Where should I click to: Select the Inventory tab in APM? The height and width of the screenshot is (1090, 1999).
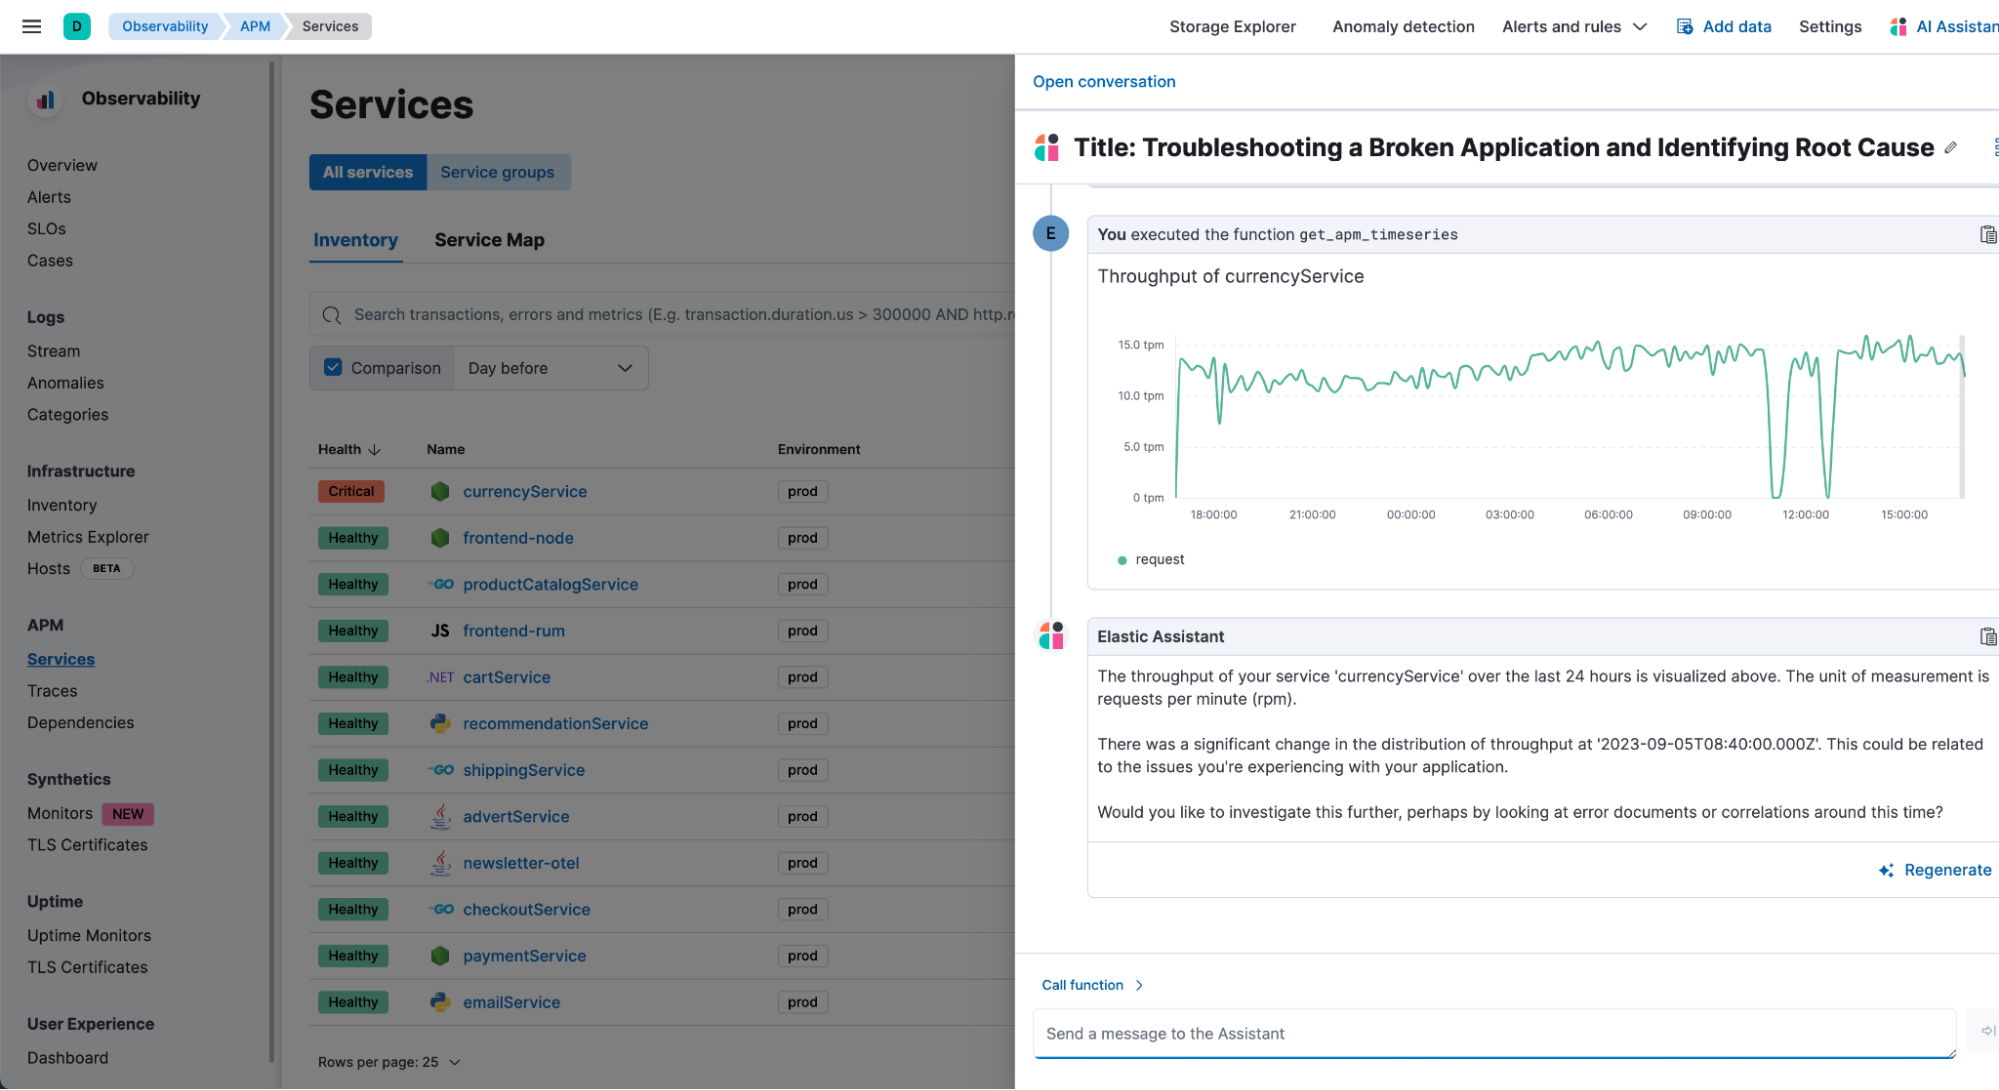[x=356, y=239]
